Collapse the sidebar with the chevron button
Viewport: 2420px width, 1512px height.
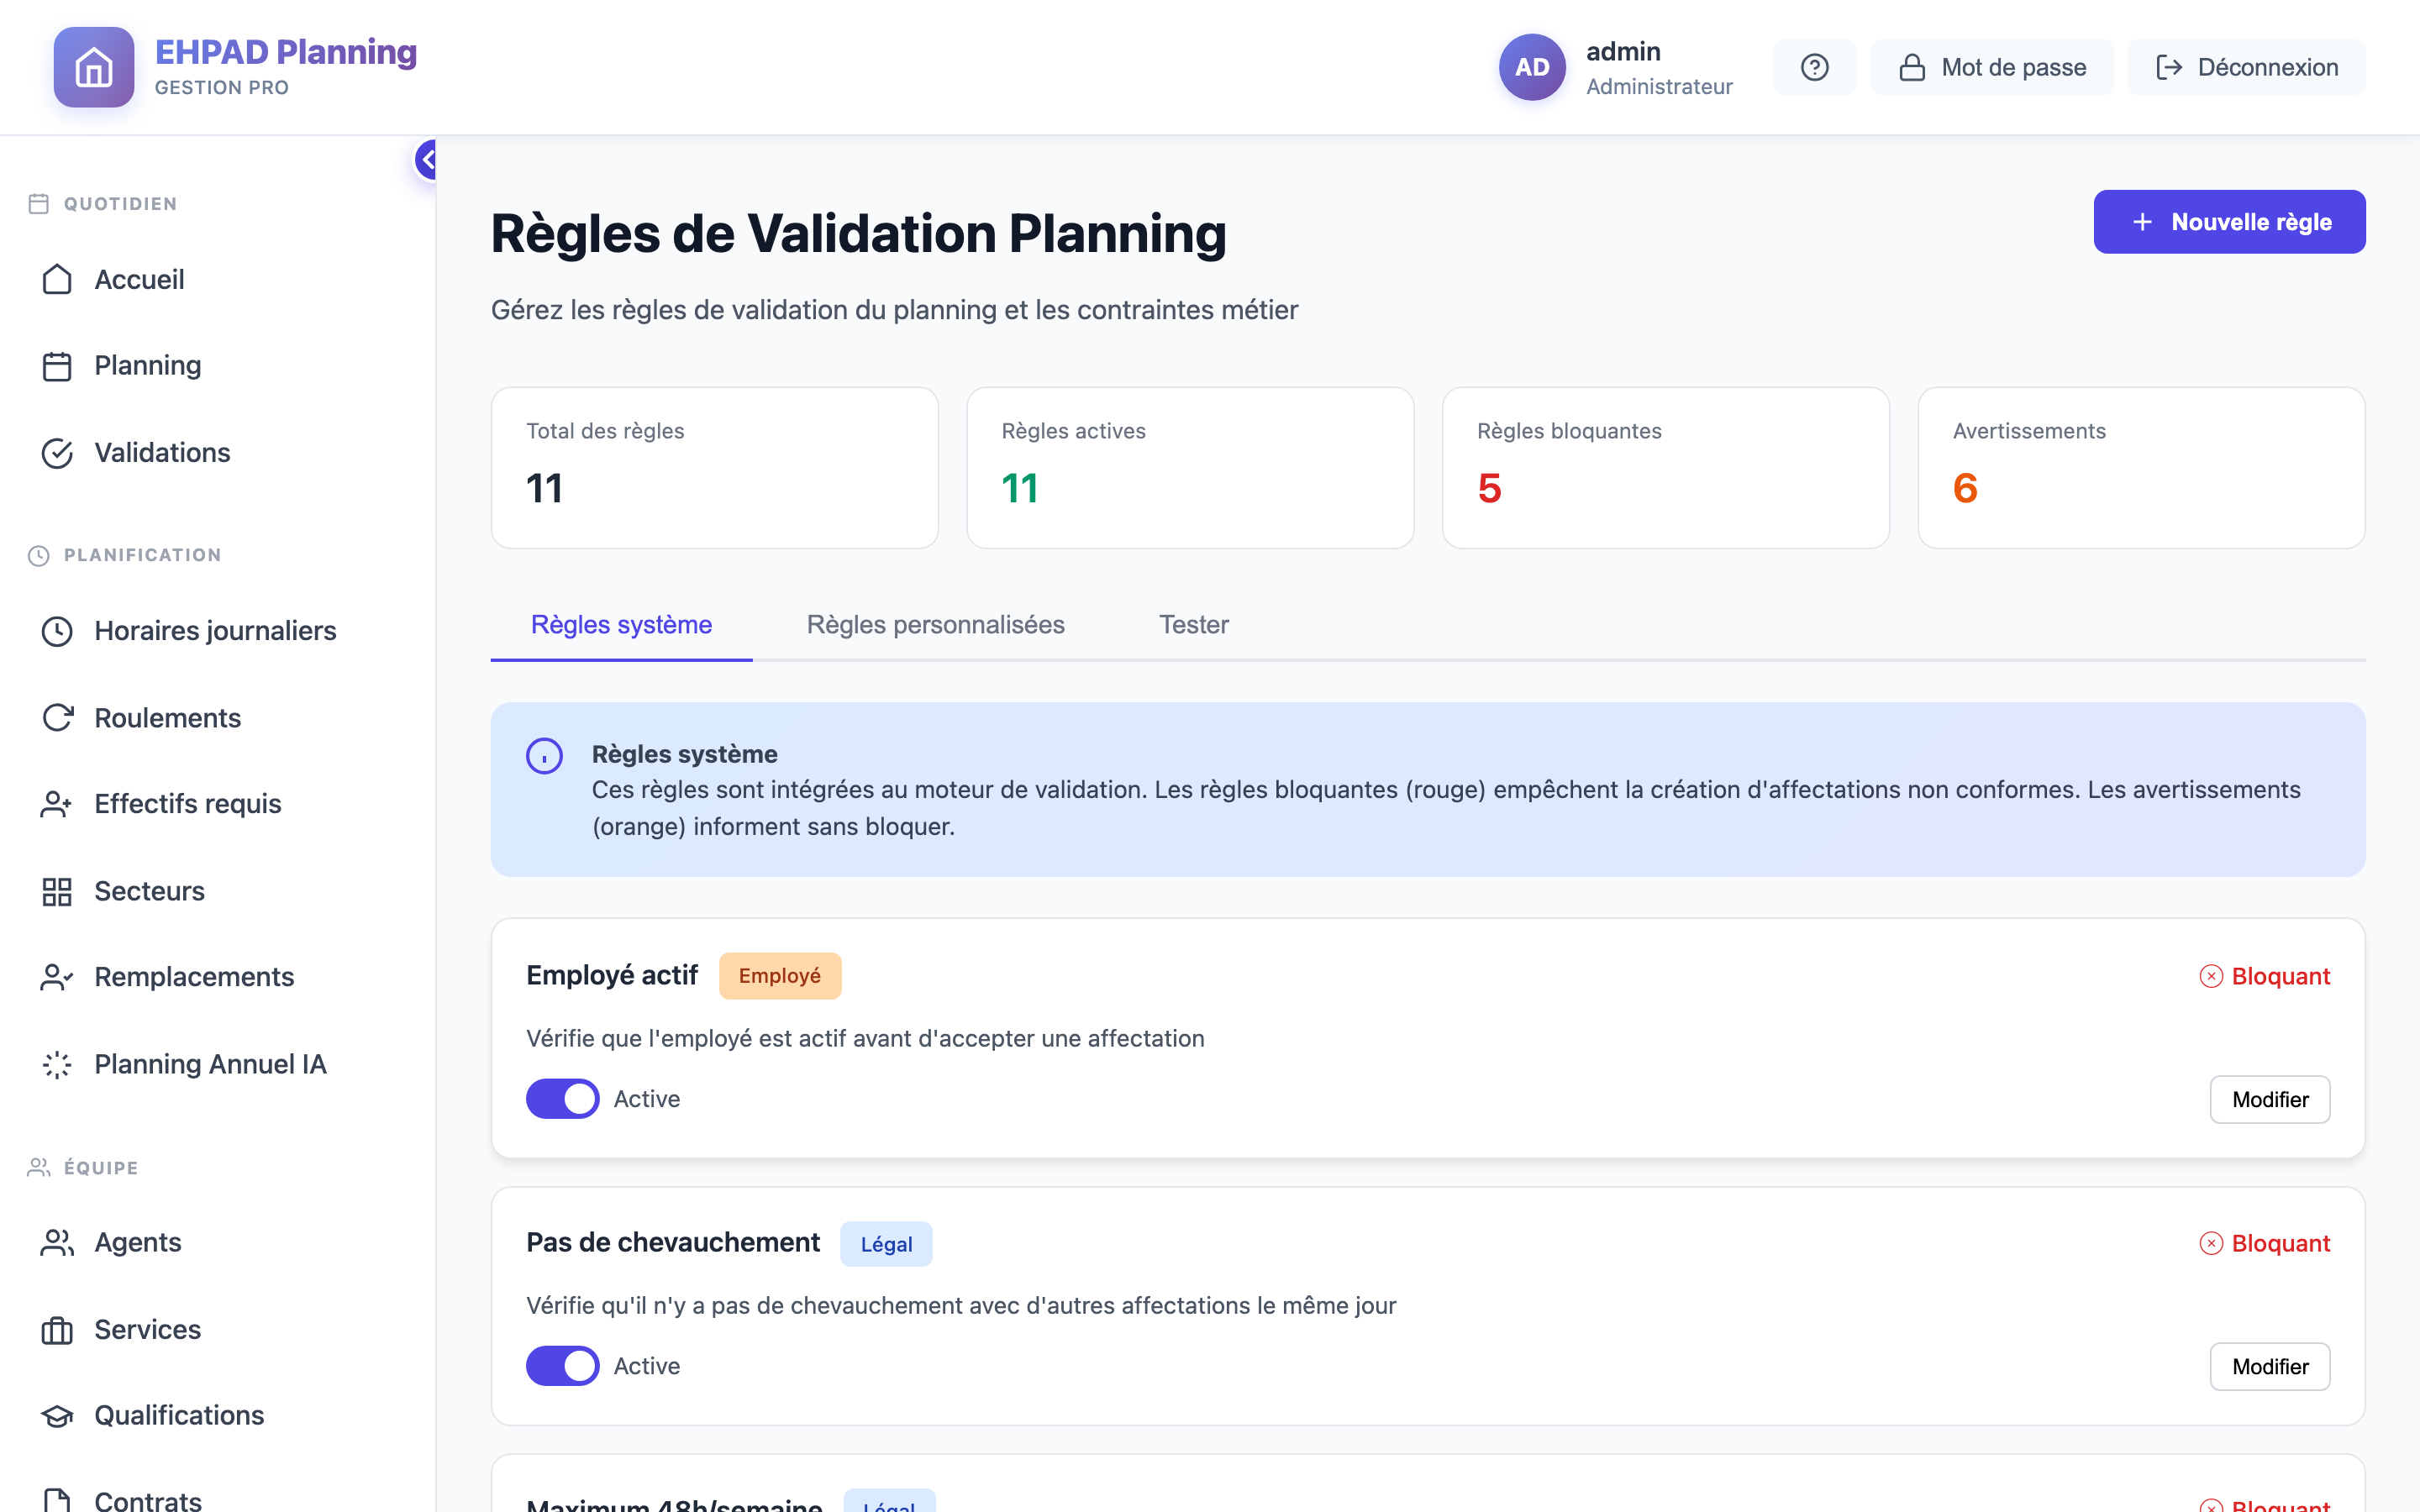pos(427,160)
